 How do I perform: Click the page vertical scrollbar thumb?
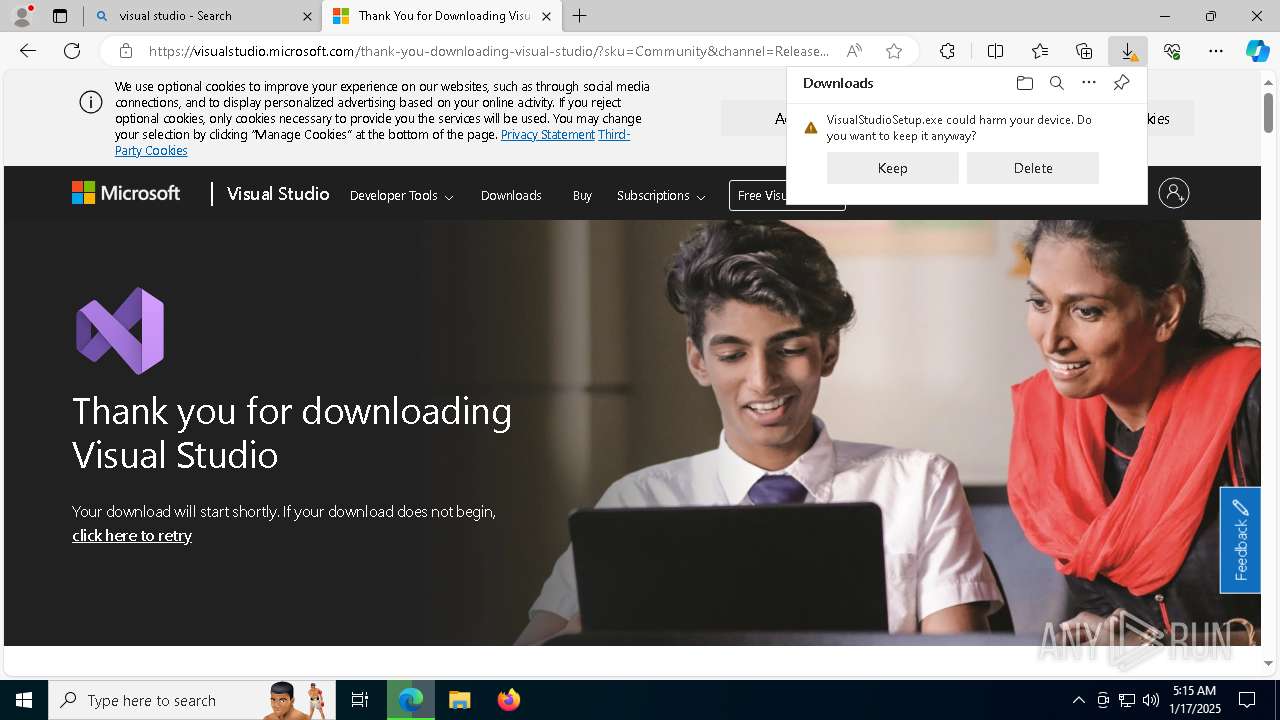[1269, 111]
